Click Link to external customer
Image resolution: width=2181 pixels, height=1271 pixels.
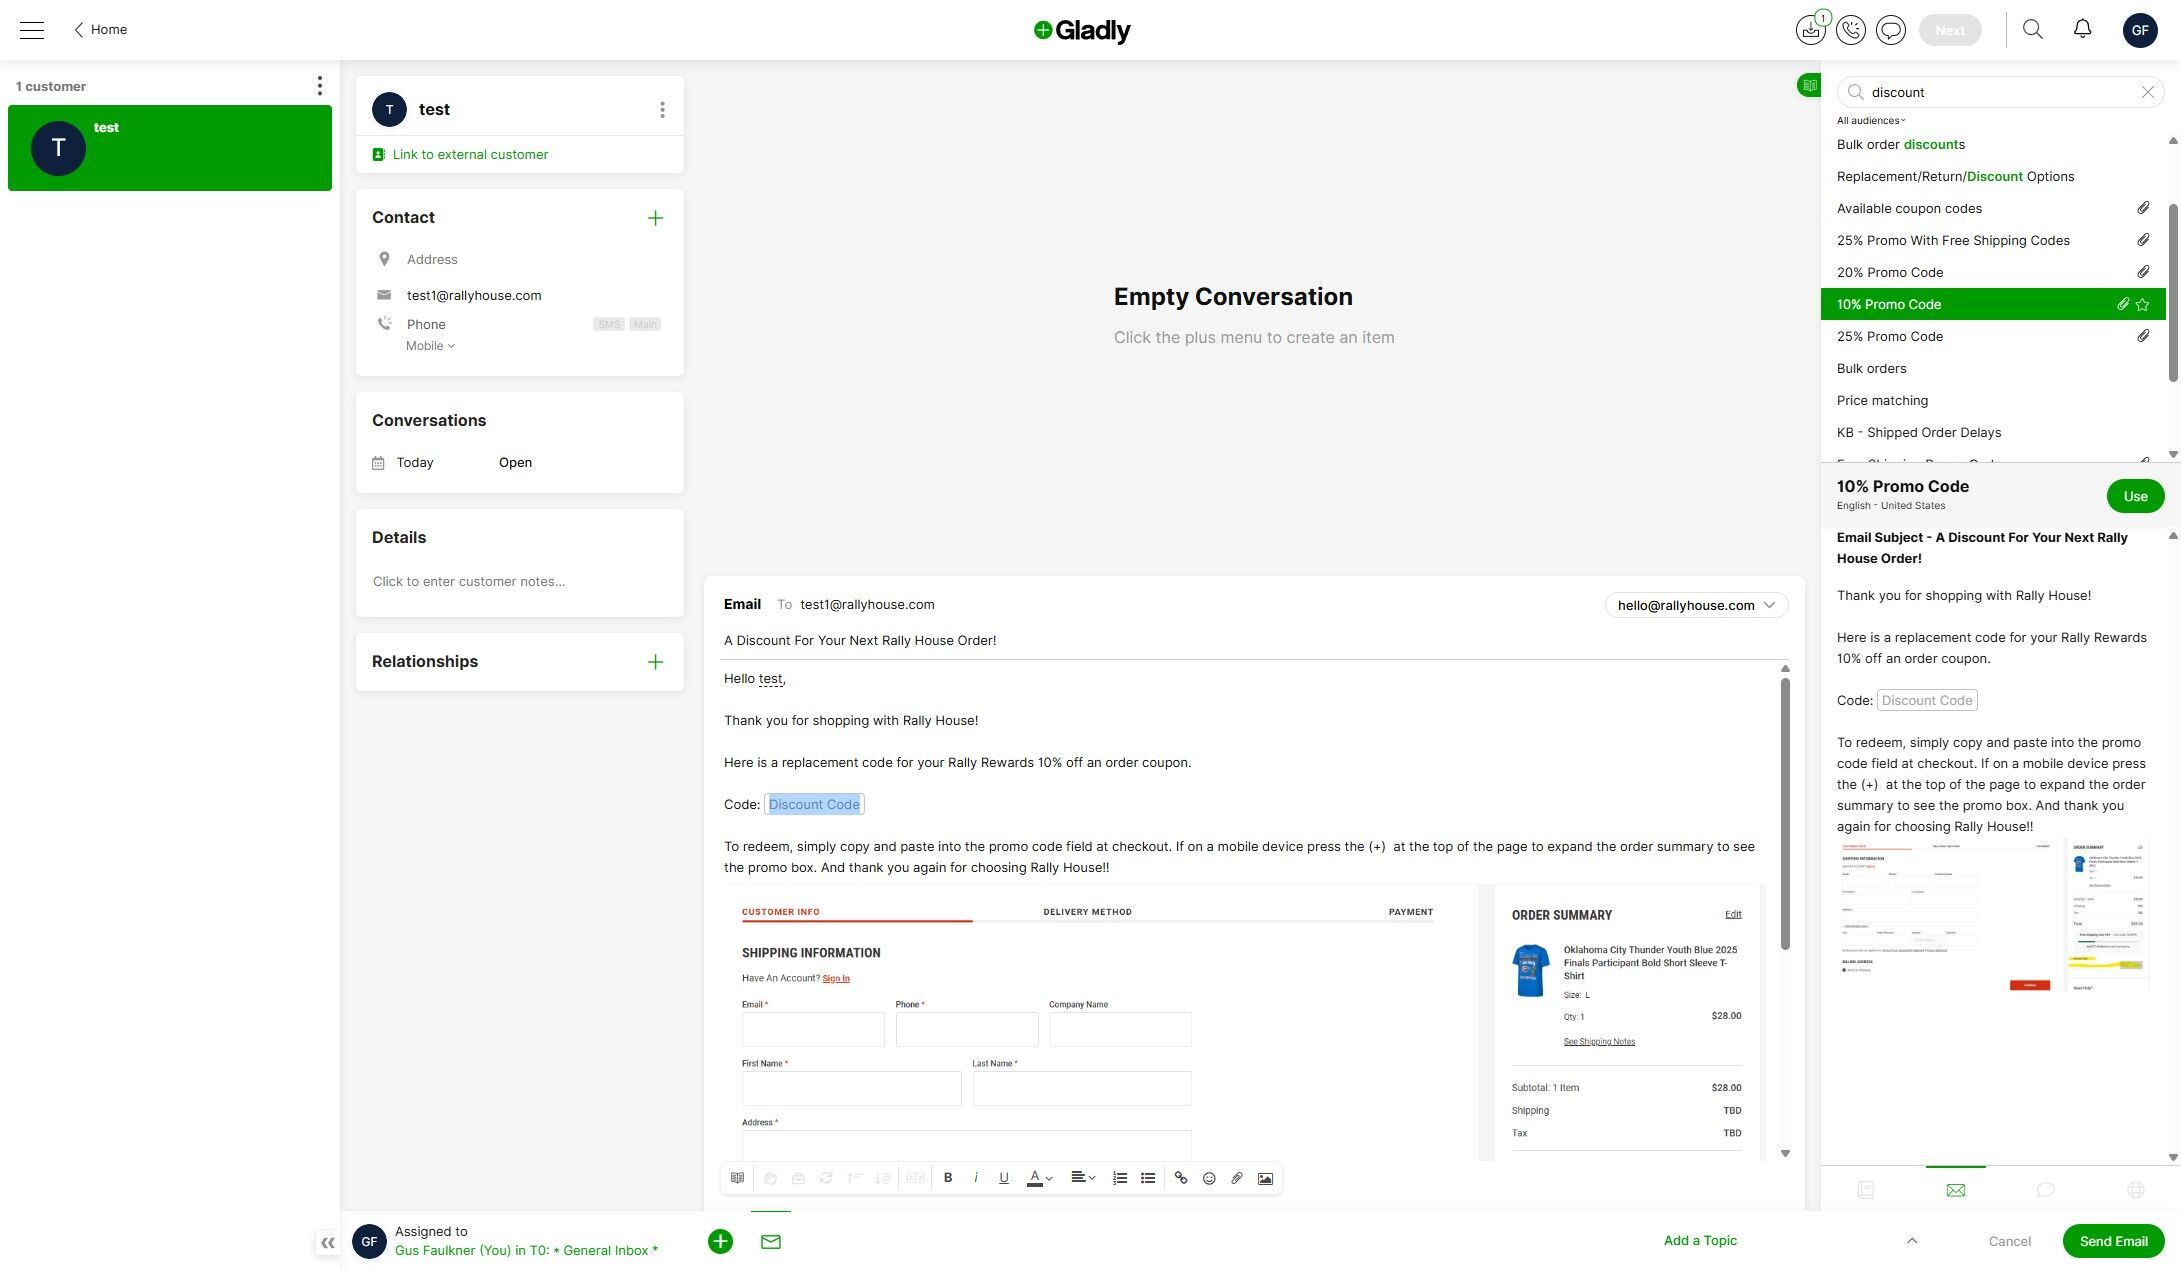pyautogui.click(x=460, y=155)
